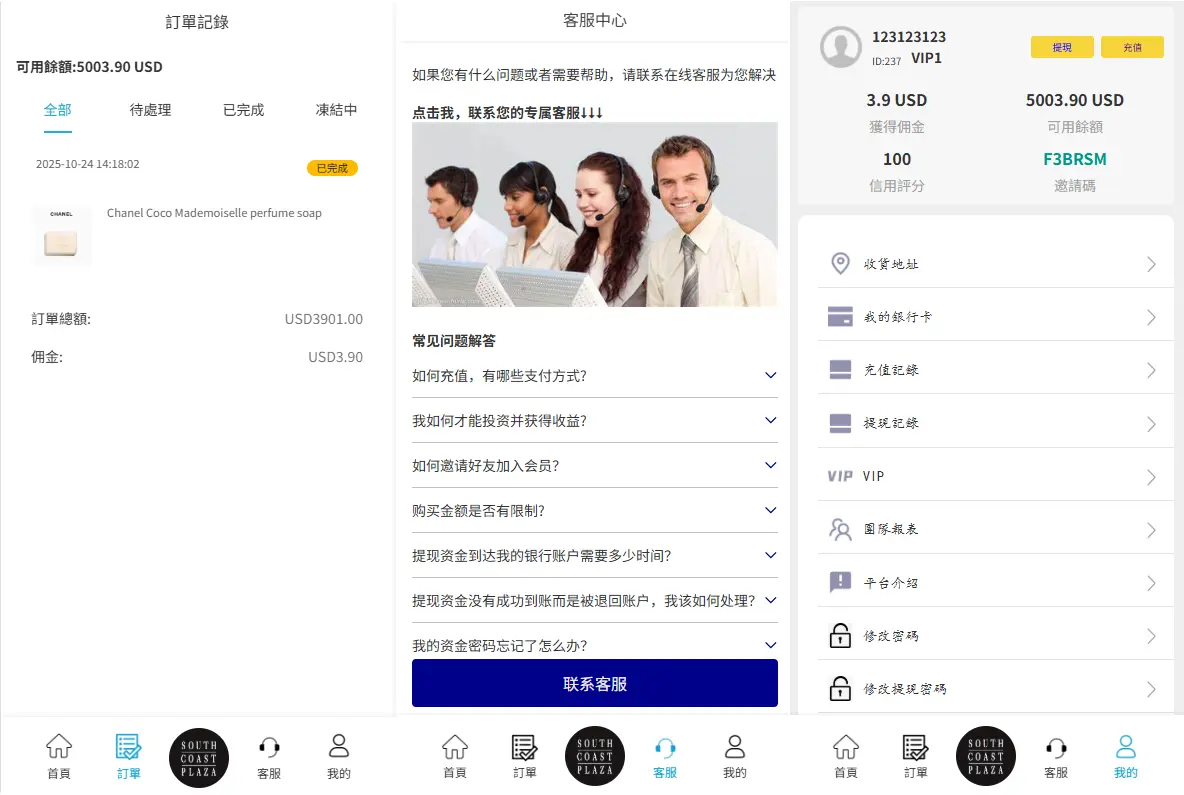Select the 全部 orders tab
Viewport: 1184px width, 795px height.
[x=58, y=110]
